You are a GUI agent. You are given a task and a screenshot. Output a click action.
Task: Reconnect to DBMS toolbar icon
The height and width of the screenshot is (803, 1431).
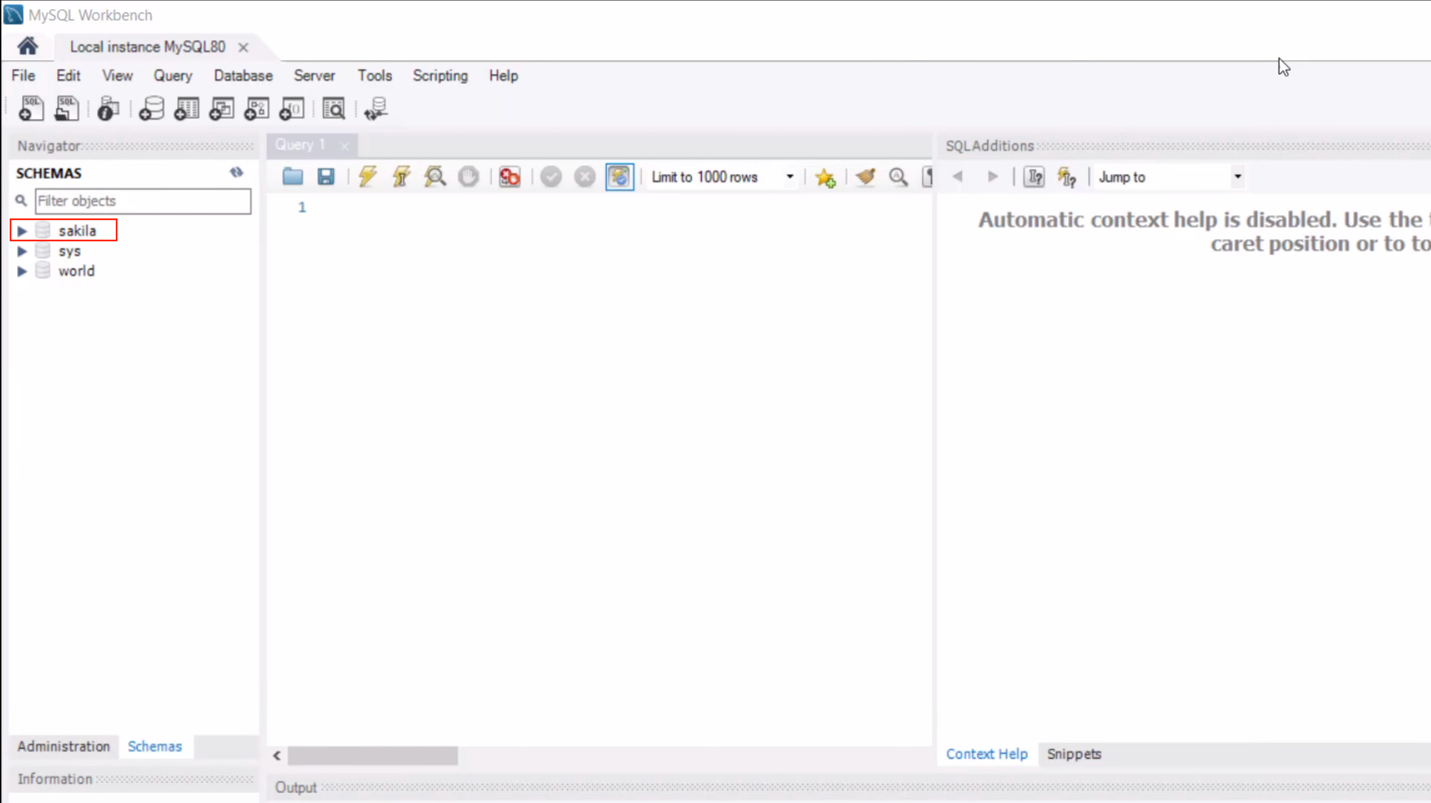pos(376,108)
